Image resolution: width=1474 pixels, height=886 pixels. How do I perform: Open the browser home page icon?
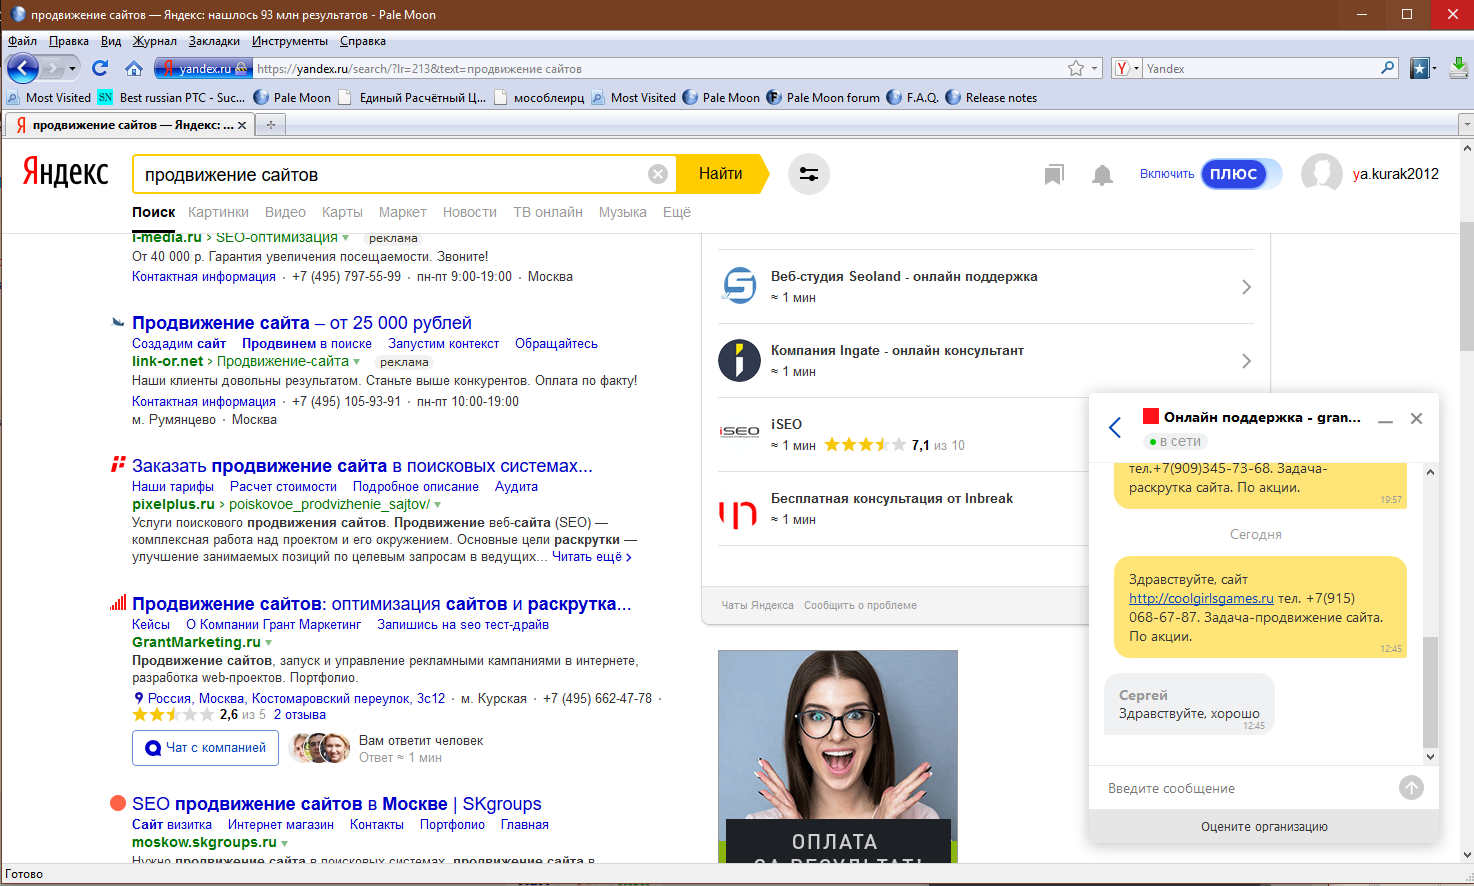click(x=134, y=68)
